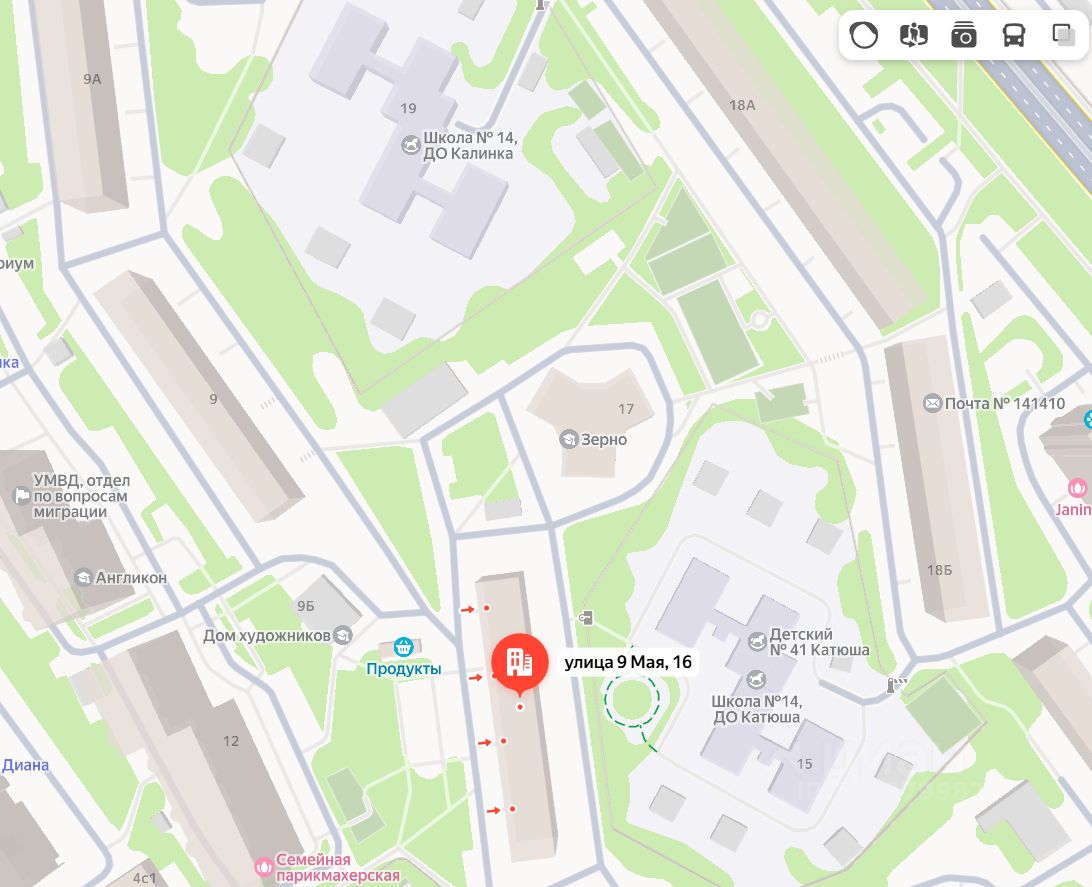
Task: Select Детский № 41 Катюша place
Action: point(819,642)
